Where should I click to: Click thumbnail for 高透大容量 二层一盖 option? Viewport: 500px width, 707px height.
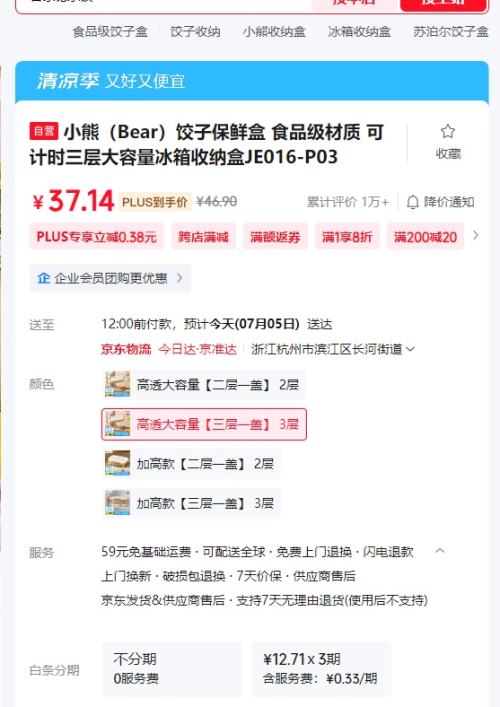click(118, 384)
